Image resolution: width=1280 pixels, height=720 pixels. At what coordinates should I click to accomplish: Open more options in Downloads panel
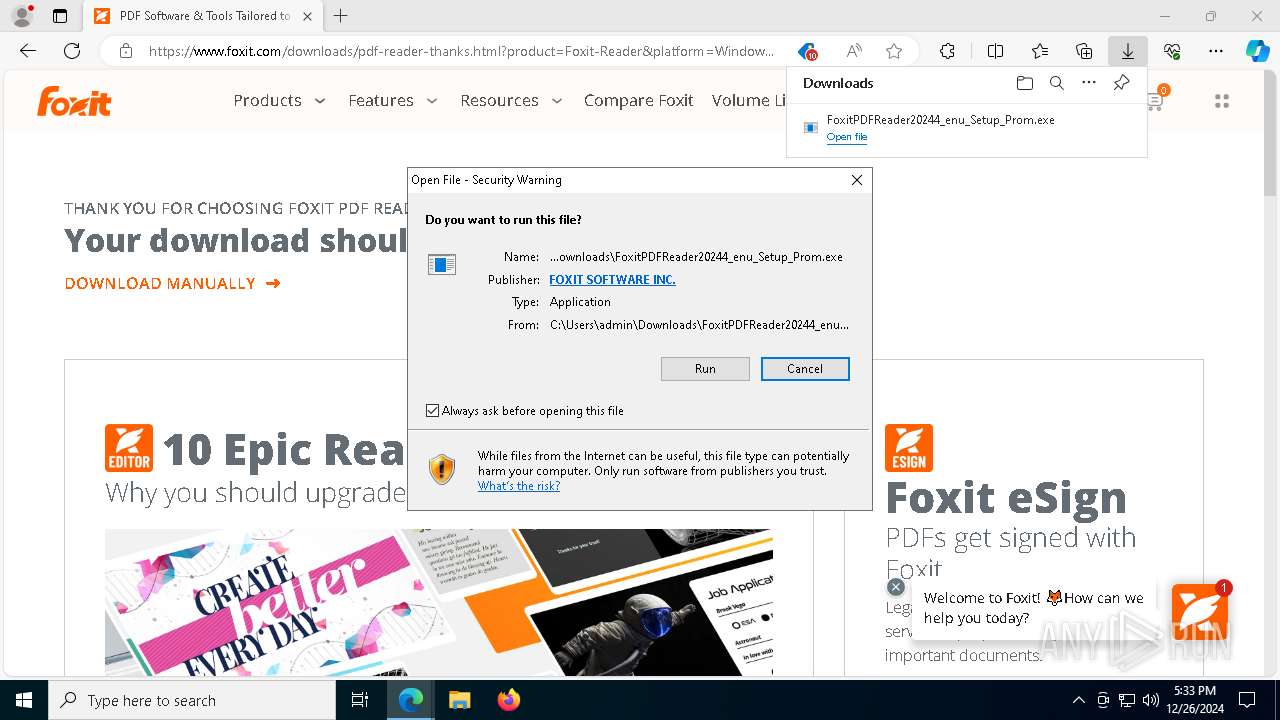(x=1089, y=83)
